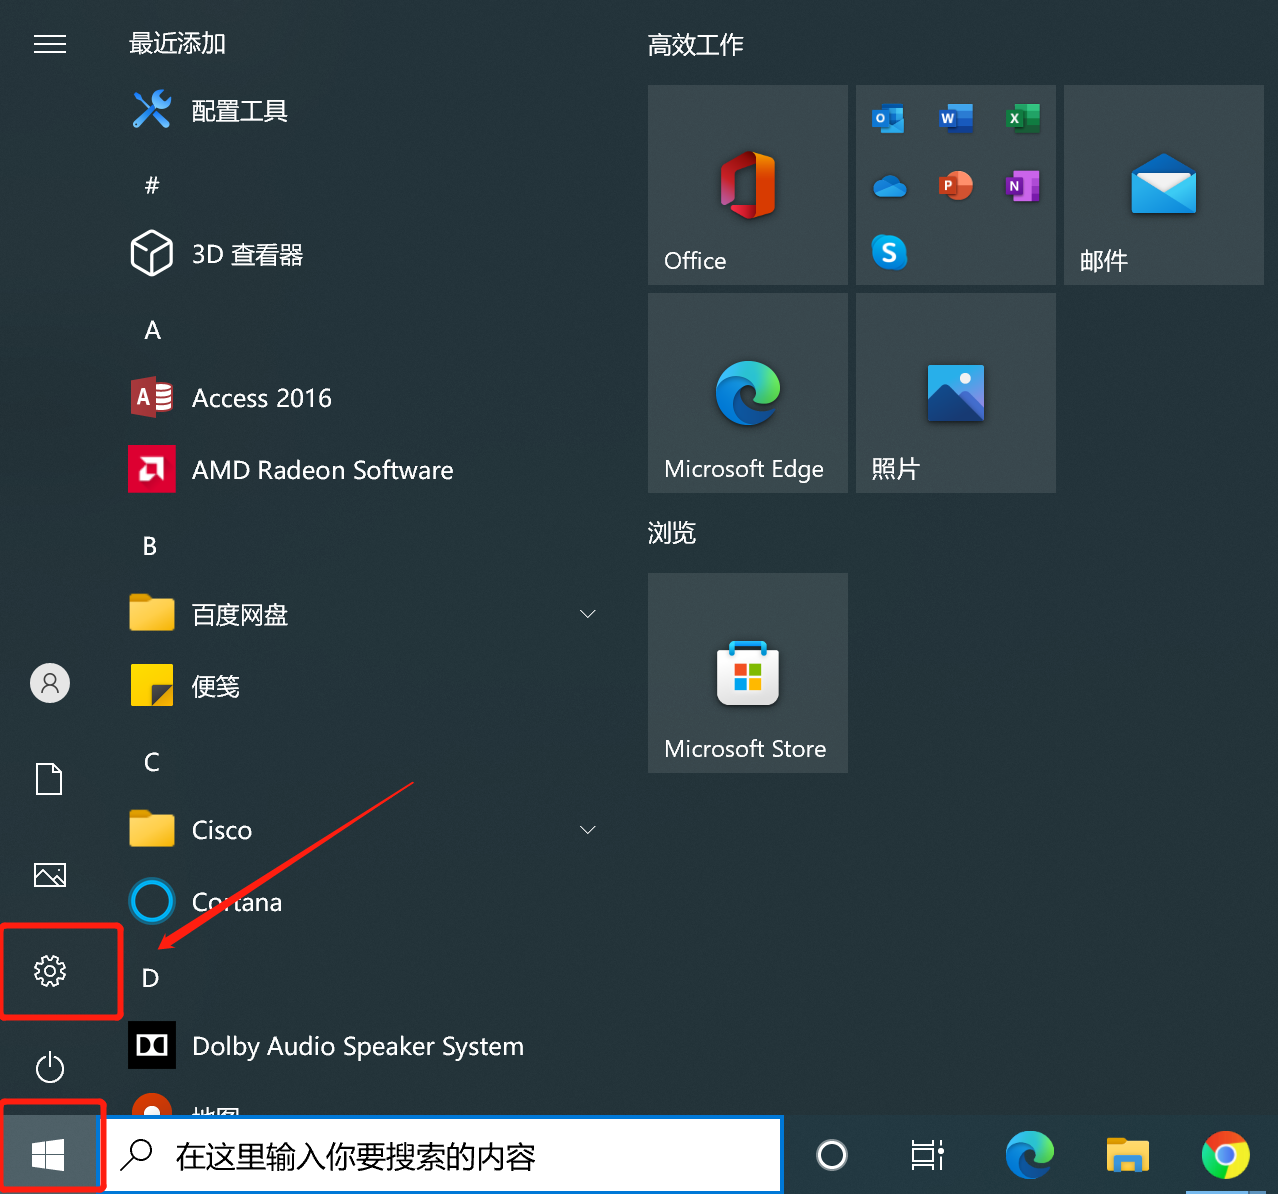
Task: Click the power button in the sidebar
Action: [x=49, y=1067]
